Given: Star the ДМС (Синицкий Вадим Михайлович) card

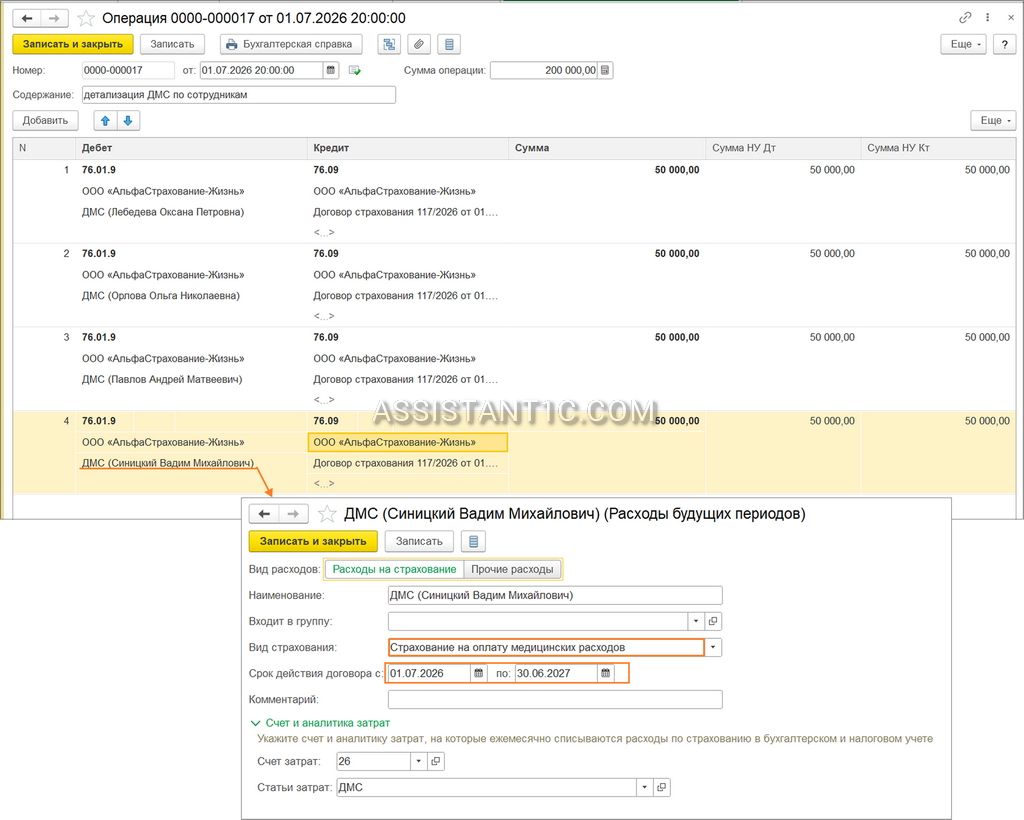Looking at the screenshot, I should [327, 514].
